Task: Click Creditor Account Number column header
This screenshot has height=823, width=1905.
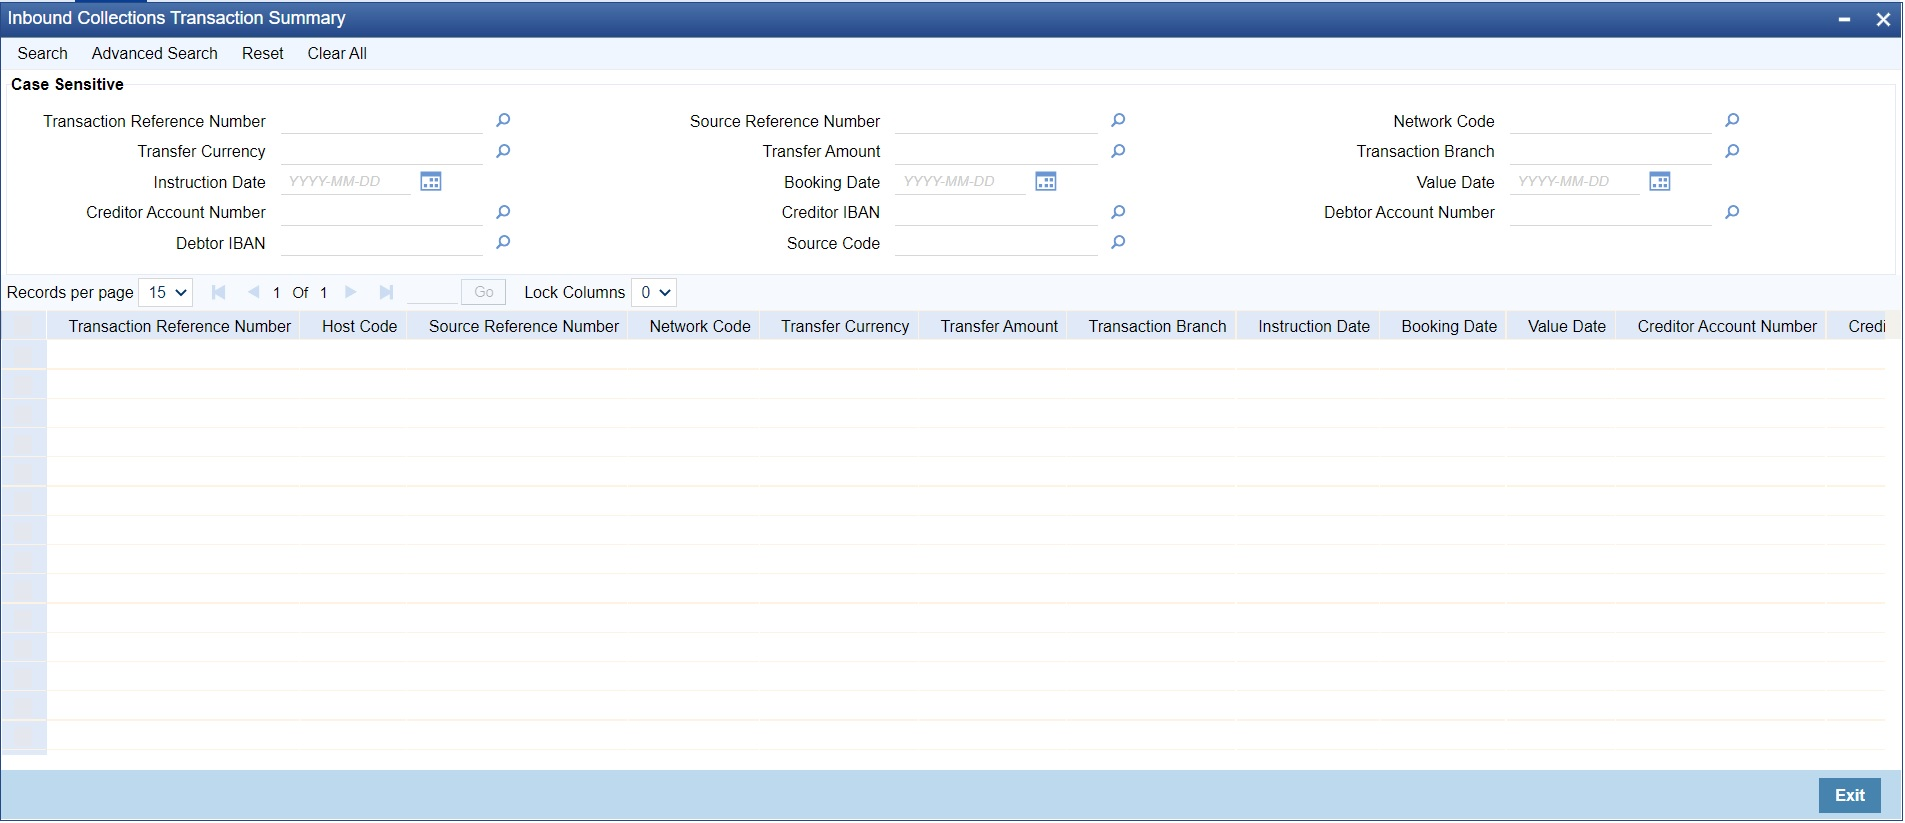Action: 1727,326
